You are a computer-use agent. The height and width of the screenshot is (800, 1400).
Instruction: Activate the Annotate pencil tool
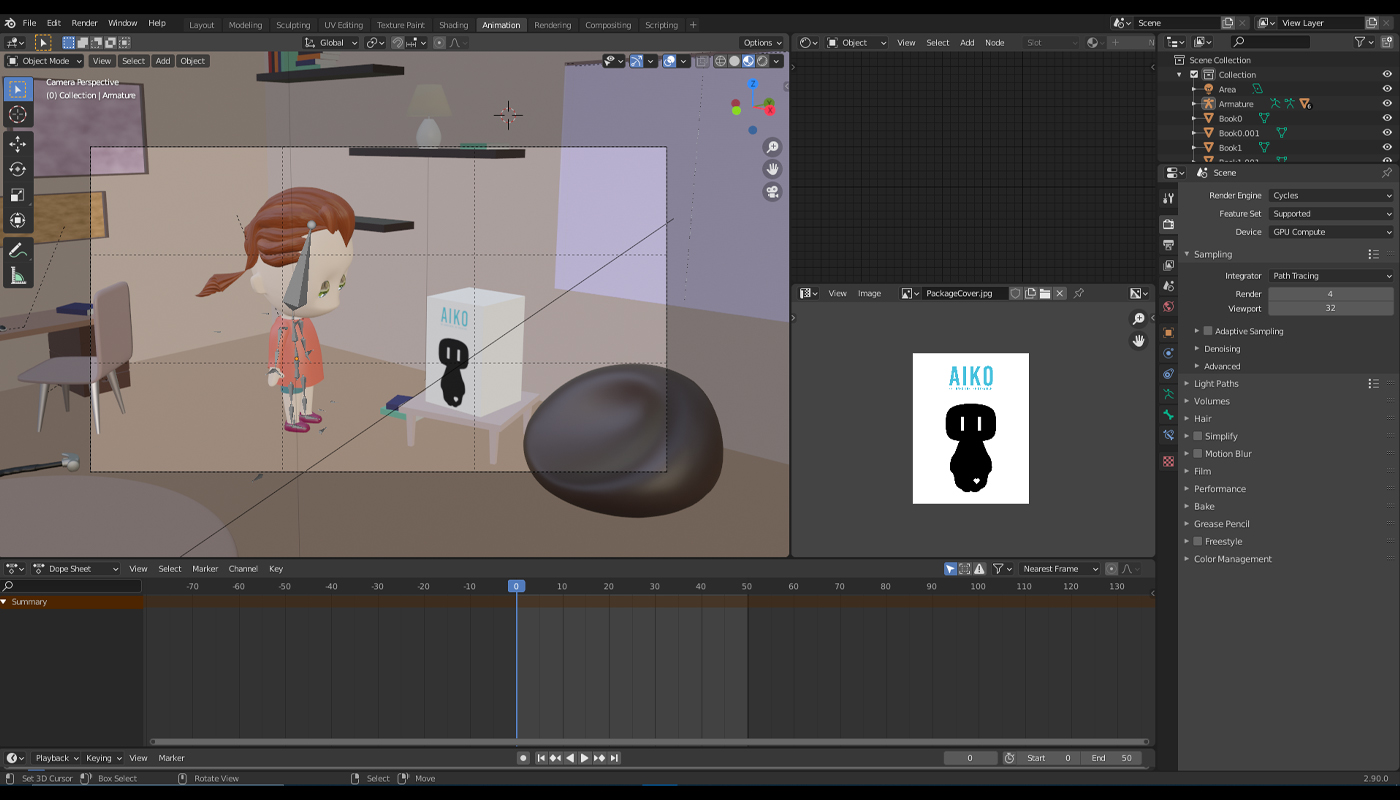[18, 250]
